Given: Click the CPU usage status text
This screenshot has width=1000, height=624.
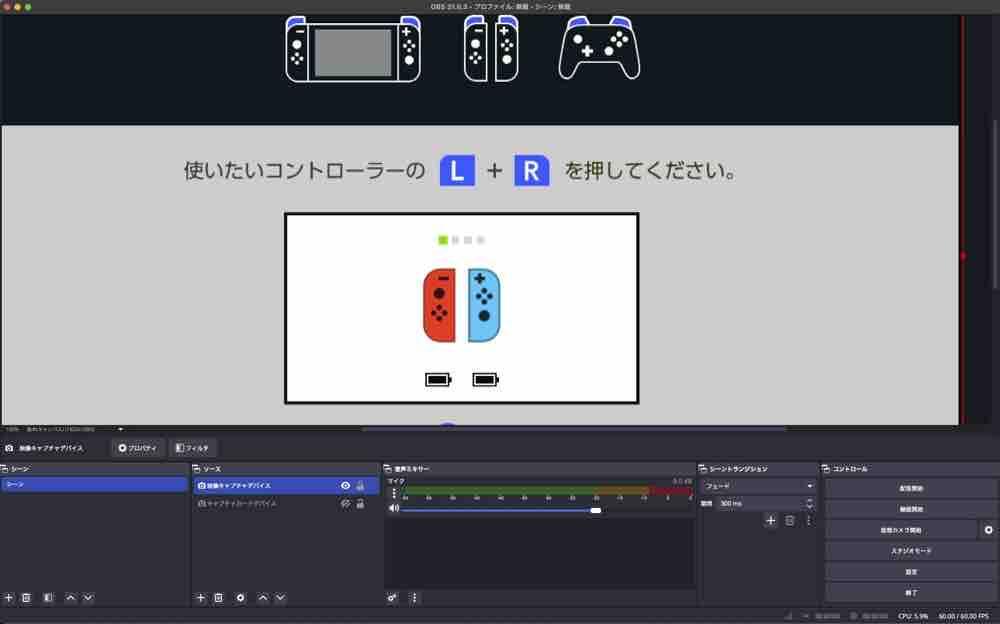Looking at the screenshot, I should coord(913,616).
